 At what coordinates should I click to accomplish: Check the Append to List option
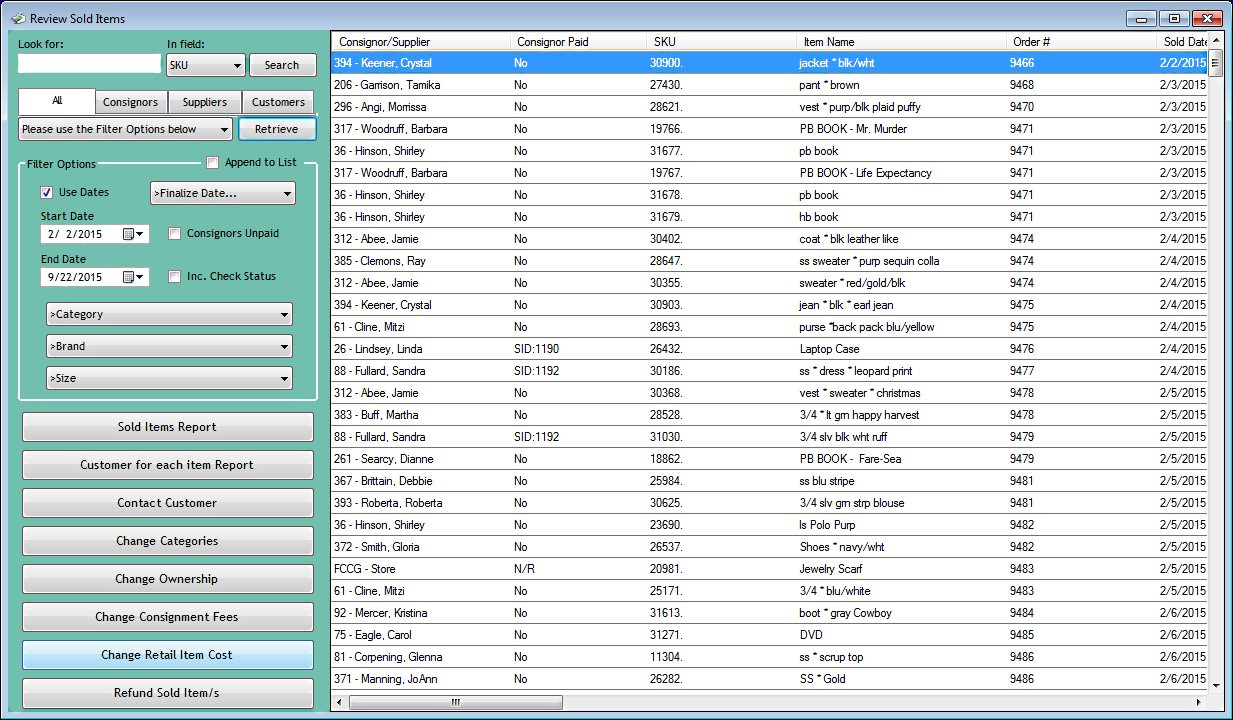[x=213, y=163]
